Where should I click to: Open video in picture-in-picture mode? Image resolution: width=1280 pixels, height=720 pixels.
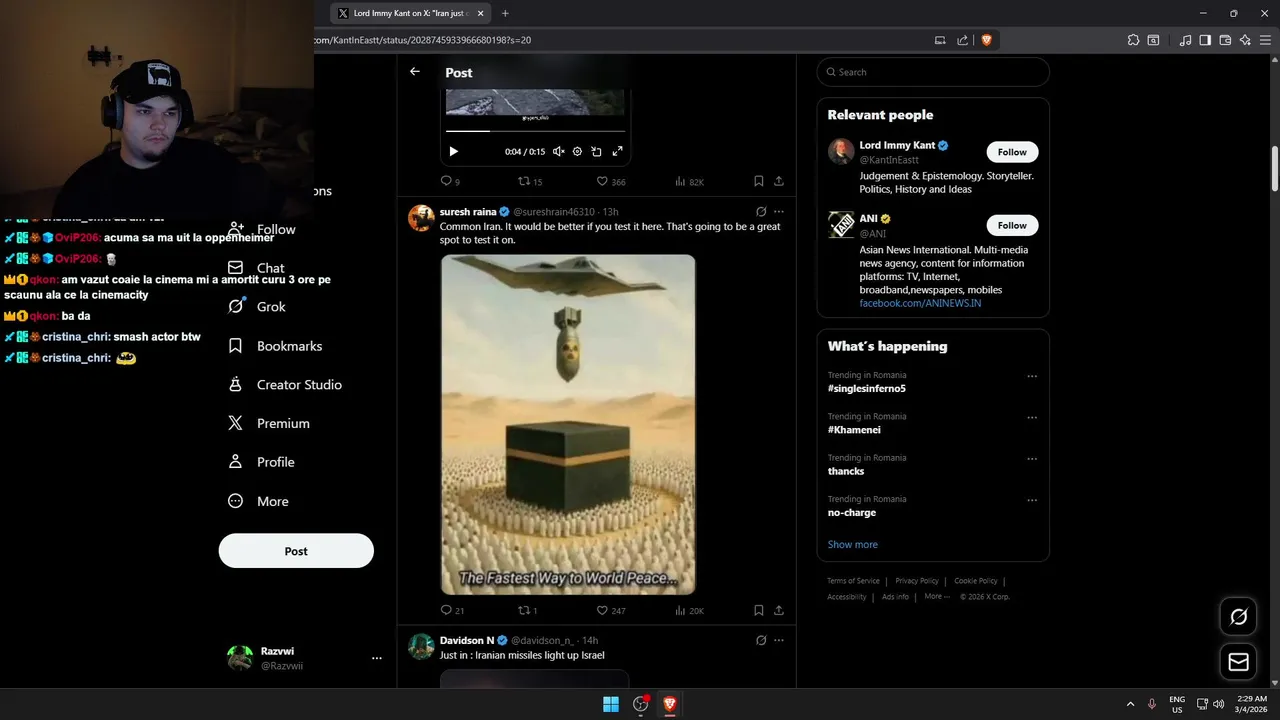(597, 152)
